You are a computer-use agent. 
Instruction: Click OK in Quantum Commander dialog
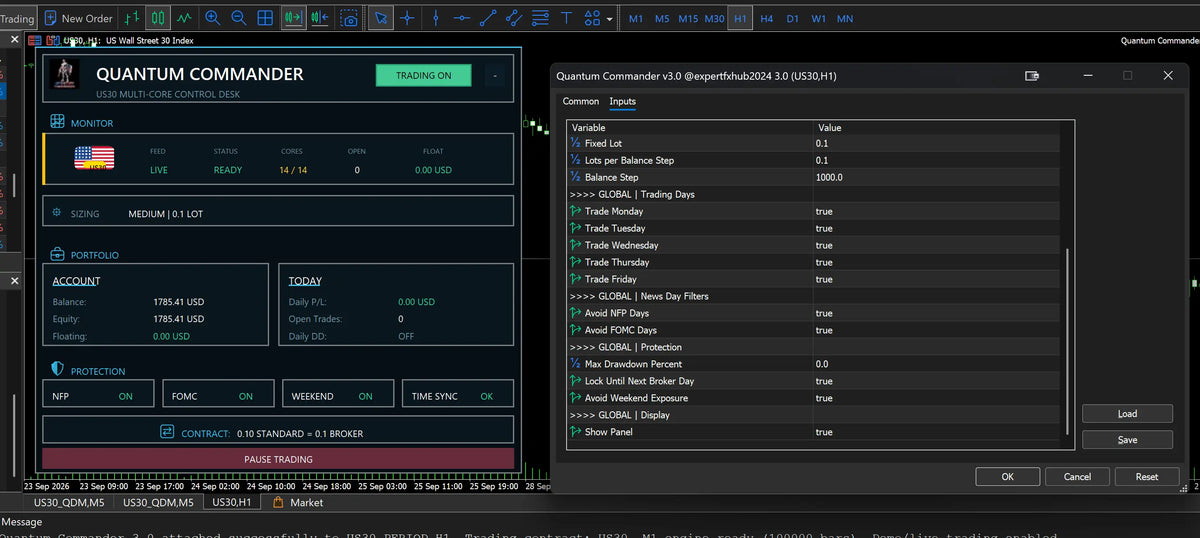click(x=1007, y=477)
